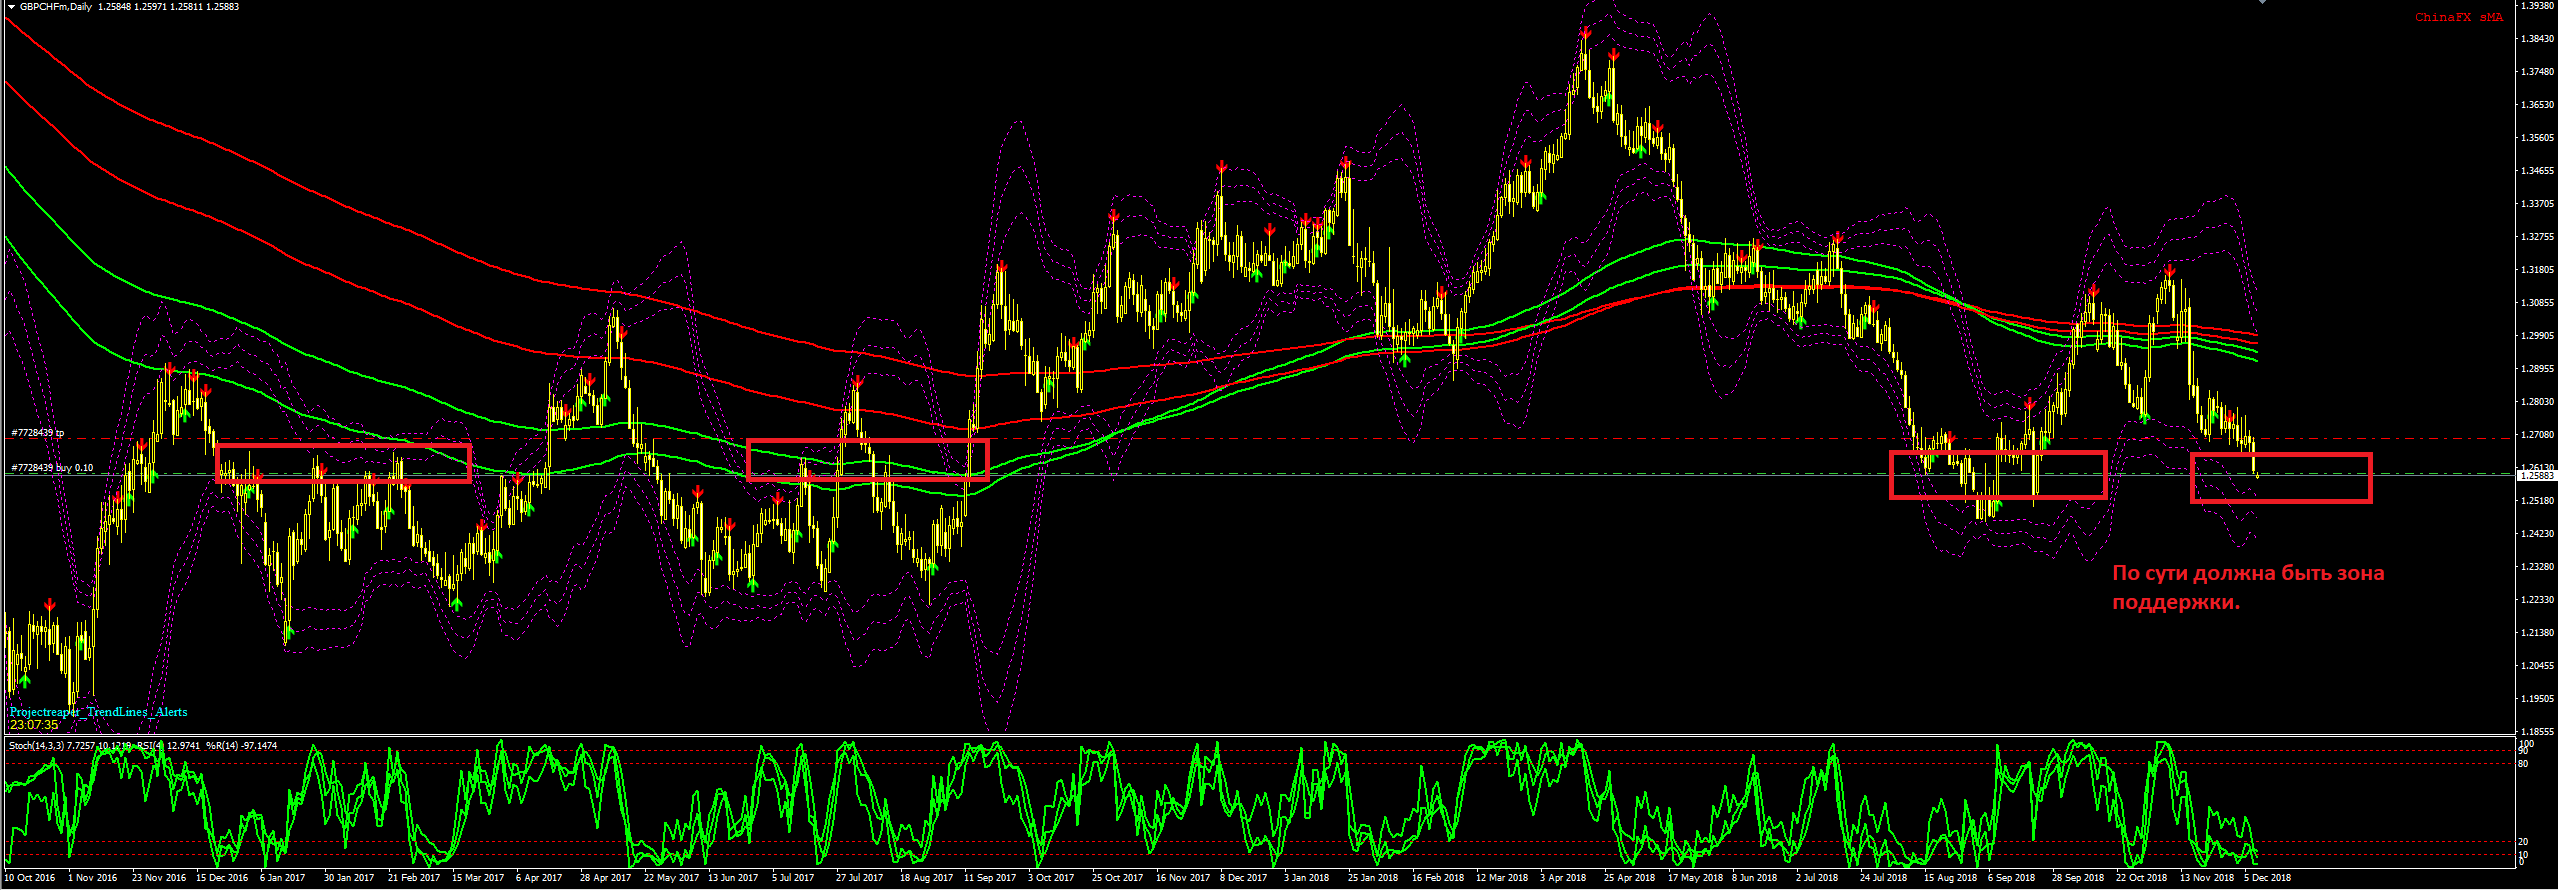This screenshot has height=890, width=2558.
Task: Select the #7728439 buy 0.10 order label
Action: pos(52,468)
